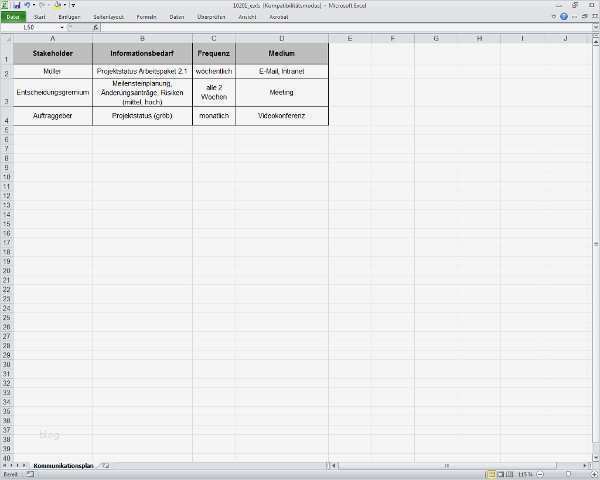Select the E-Mail, Intranet cell
Screen dimensions: 600x480
[x=282, y=72]
